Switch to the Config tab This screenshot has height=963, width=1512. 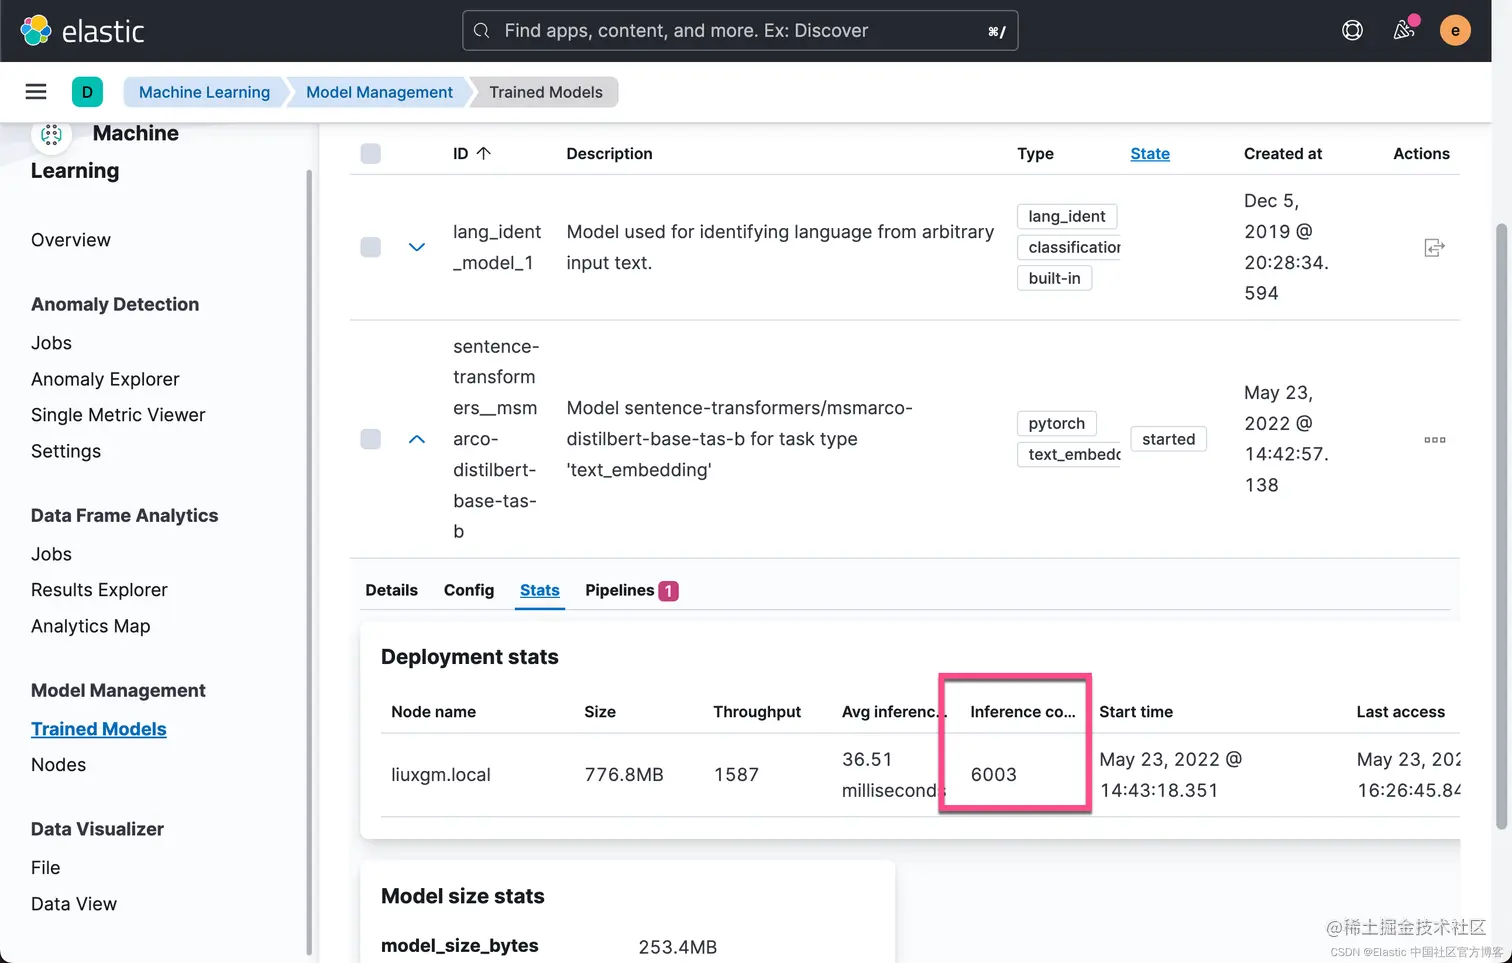(x=469, y=590)
